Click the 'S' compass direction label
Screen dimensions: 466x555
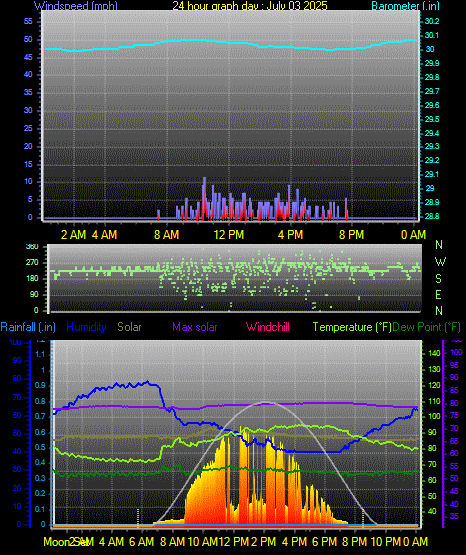pyautogui.click(x=438, y=279)
